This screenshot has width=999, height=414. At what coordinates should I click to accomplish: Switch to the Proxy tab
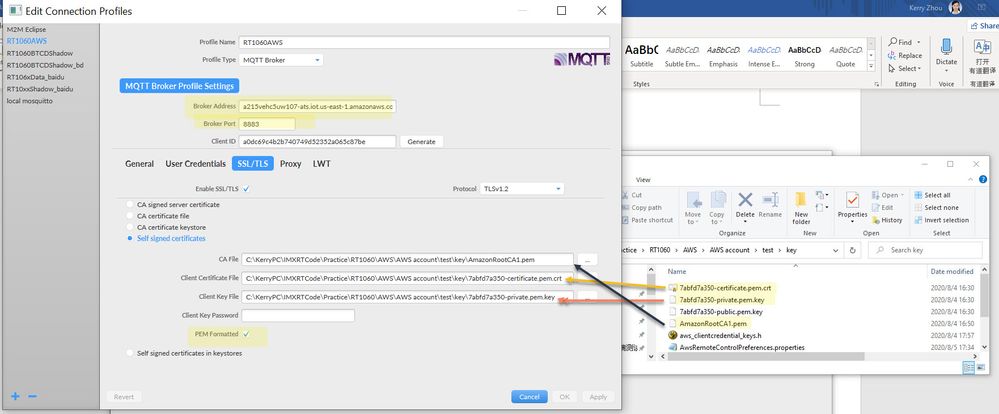click(x=291, y=164)
